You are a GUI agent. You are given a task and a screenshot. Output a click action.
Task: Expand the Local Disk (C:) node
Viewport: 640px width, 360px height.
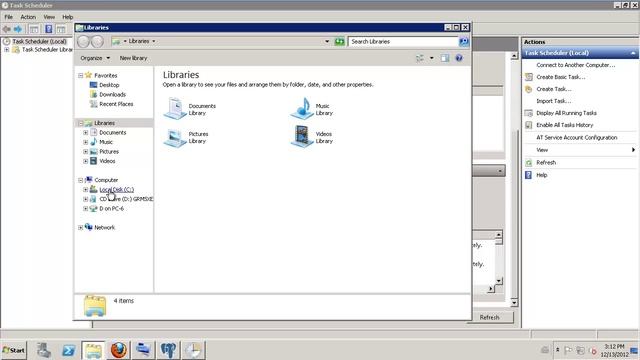[x=86, y=189]
